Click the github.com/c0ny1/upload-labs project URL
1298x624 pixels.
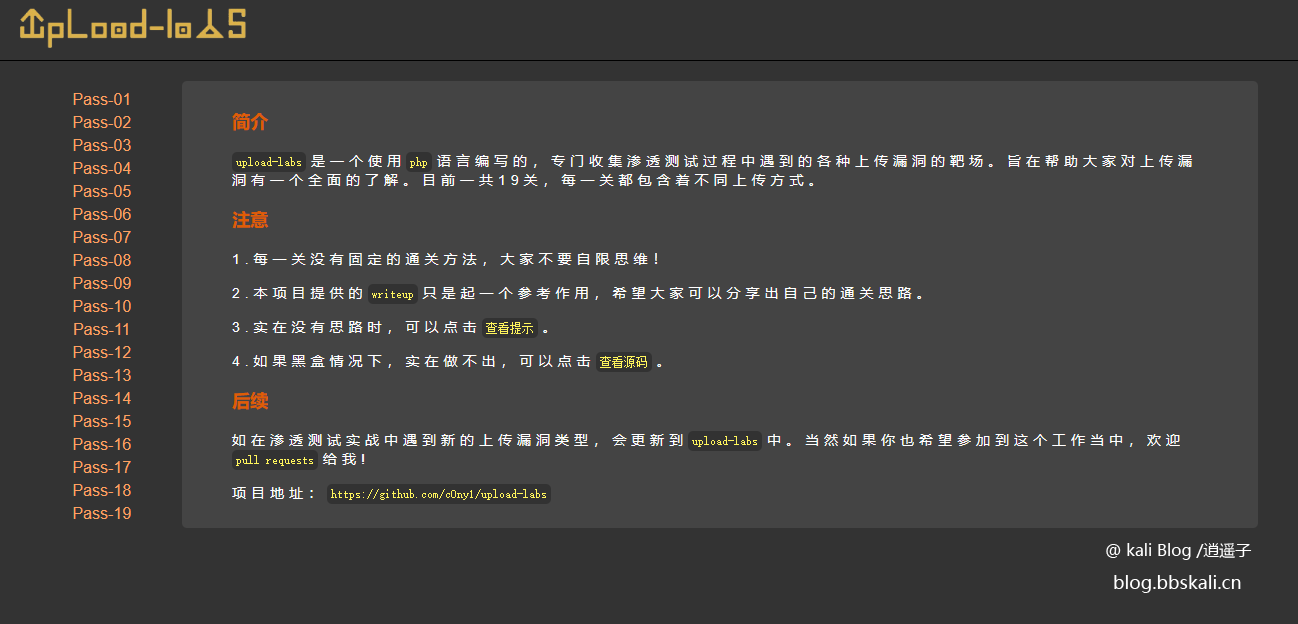pos(438,494)
